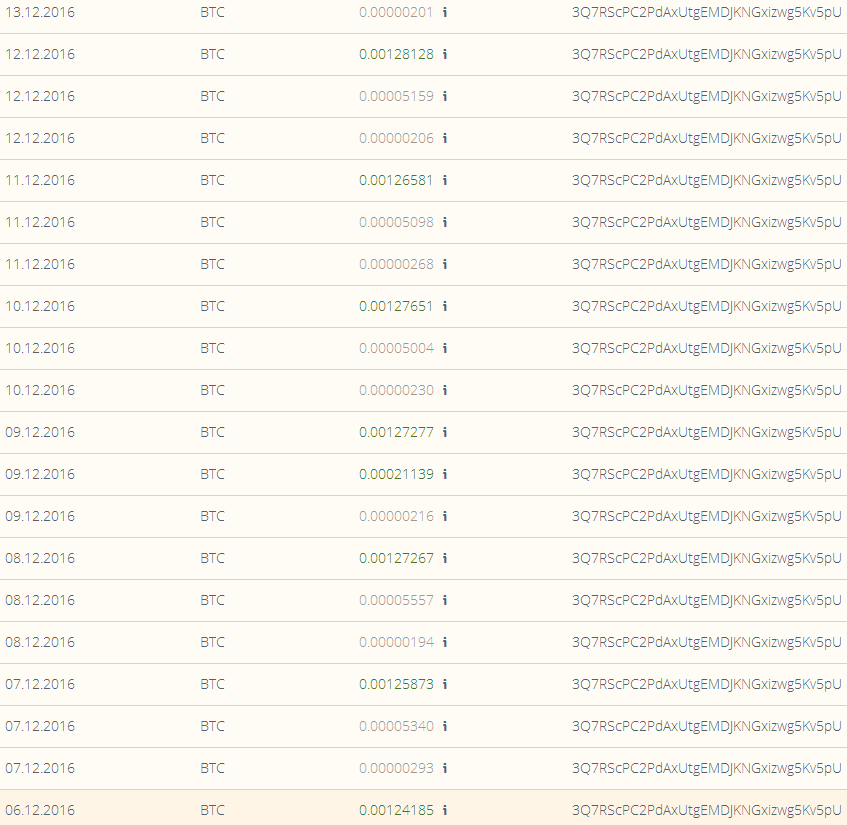This screenshot has width=847, height=825.
Task: Select amount 0.00005340
Action: [396, 726]
